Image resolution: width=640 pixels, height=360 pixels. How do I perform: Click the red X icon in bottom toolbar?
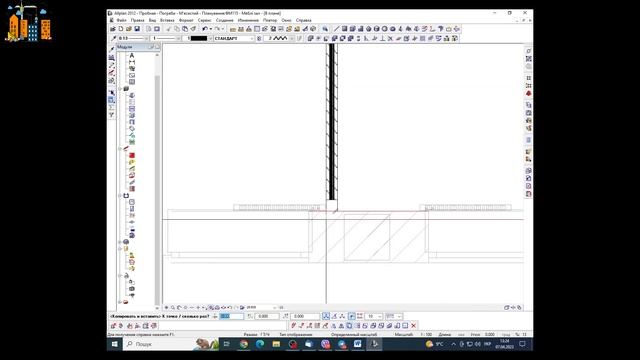[x=413, y=326]
